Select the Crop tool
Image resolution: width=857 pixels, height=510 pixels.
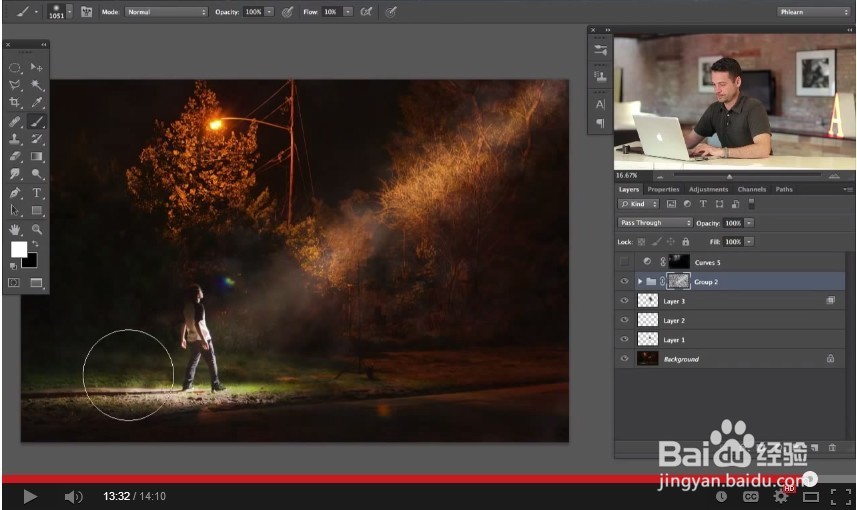click(x=15, y=102)
